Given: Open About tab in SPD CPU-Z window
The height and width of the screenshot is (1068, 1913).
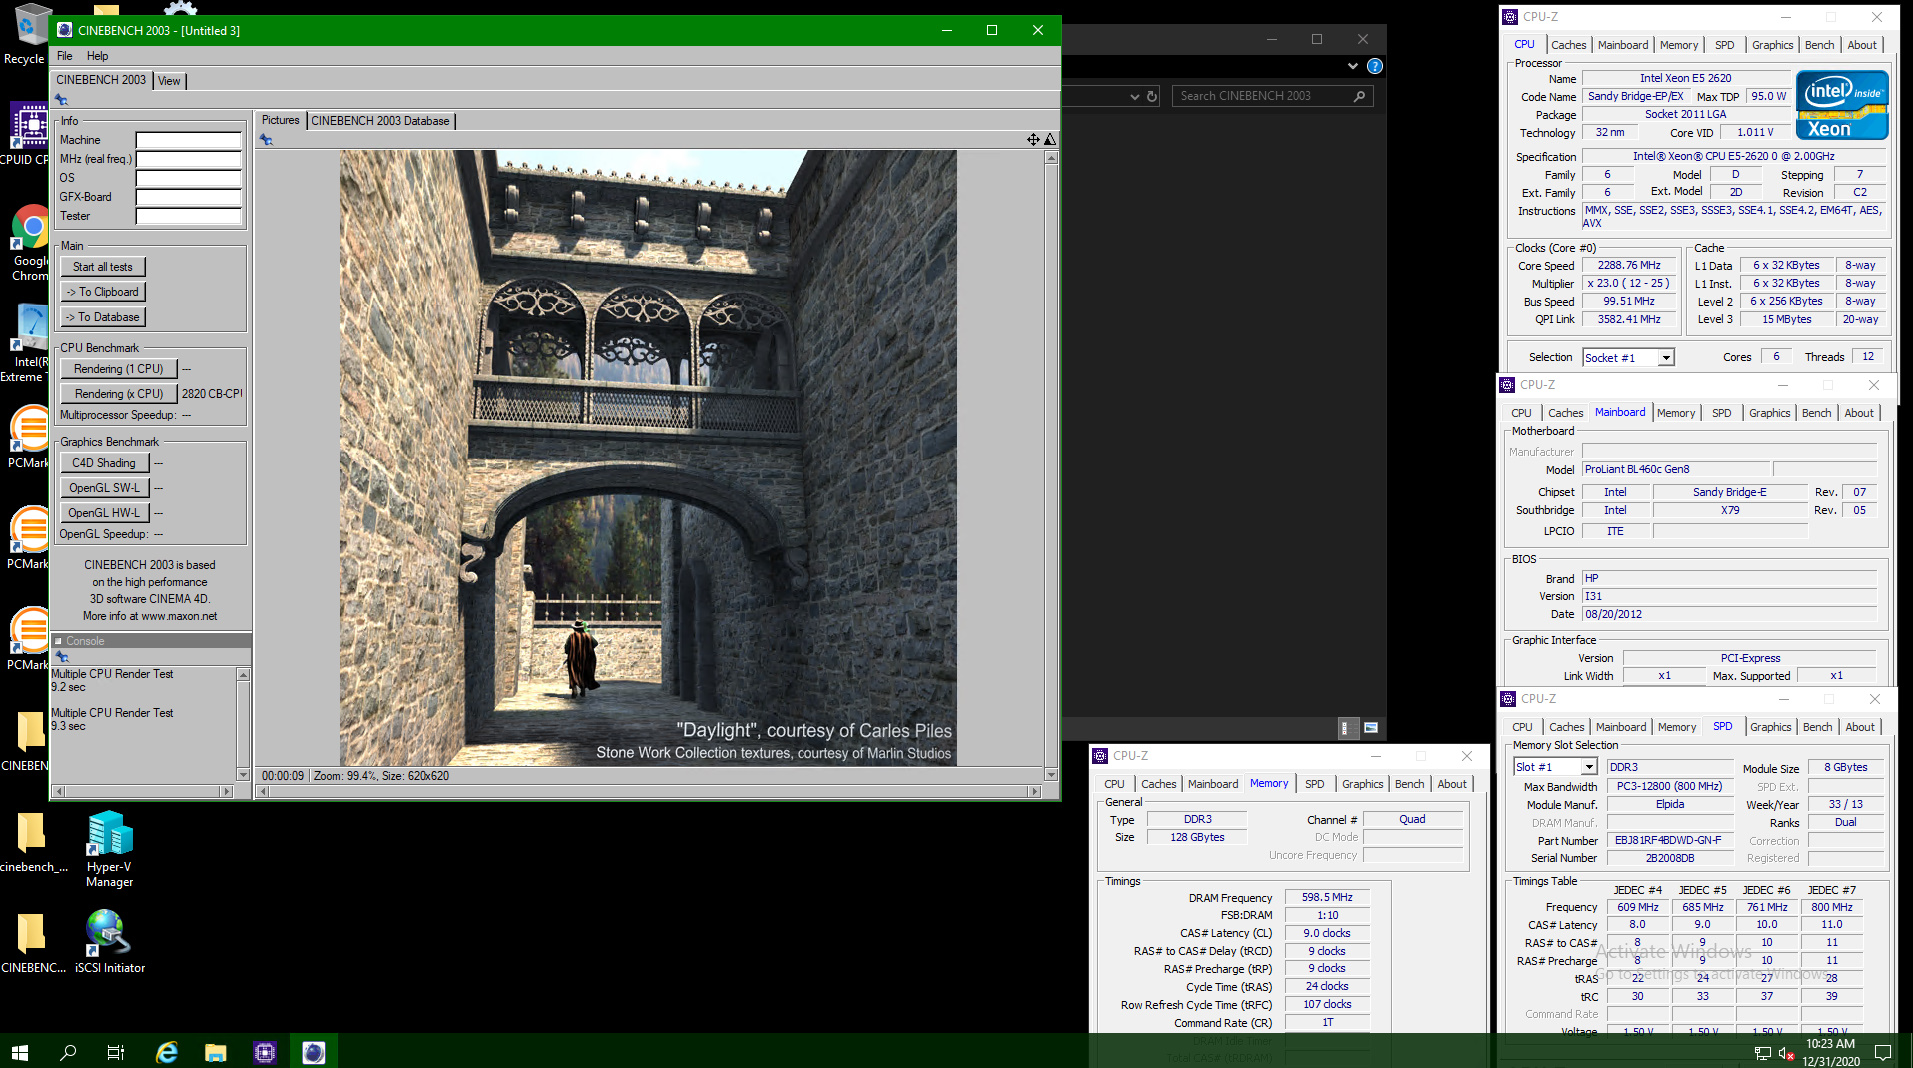Looking at the screenshot, I should [1859, 727].
